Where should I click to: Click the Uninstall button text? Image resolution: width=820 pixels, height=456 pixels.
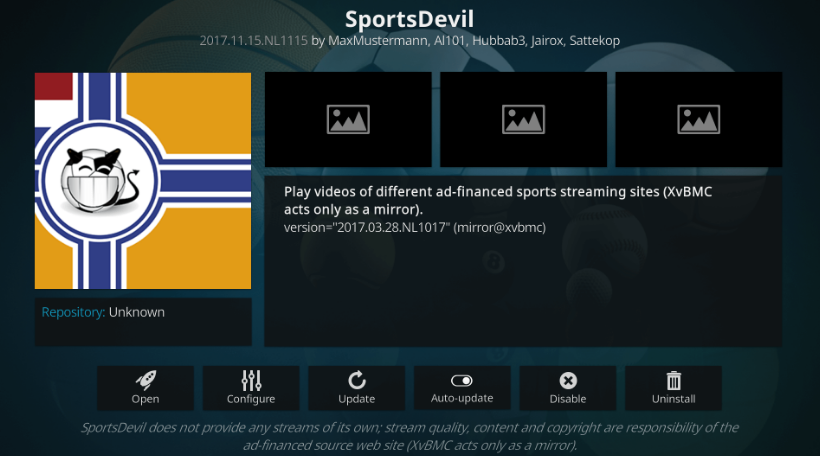674,399
